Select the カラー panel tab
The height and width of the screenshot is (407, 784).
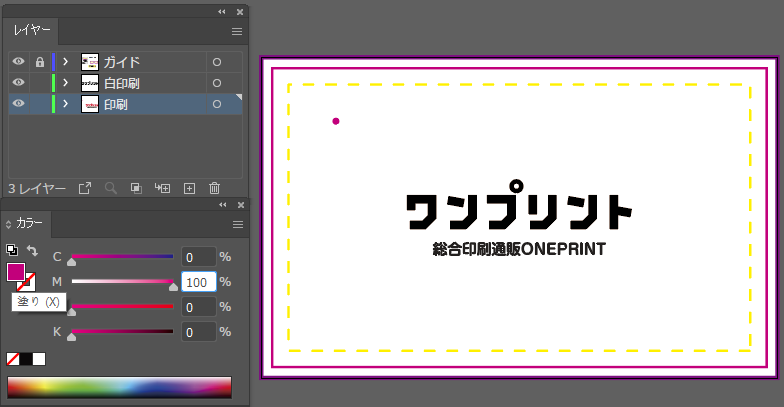tap(29, 224)
